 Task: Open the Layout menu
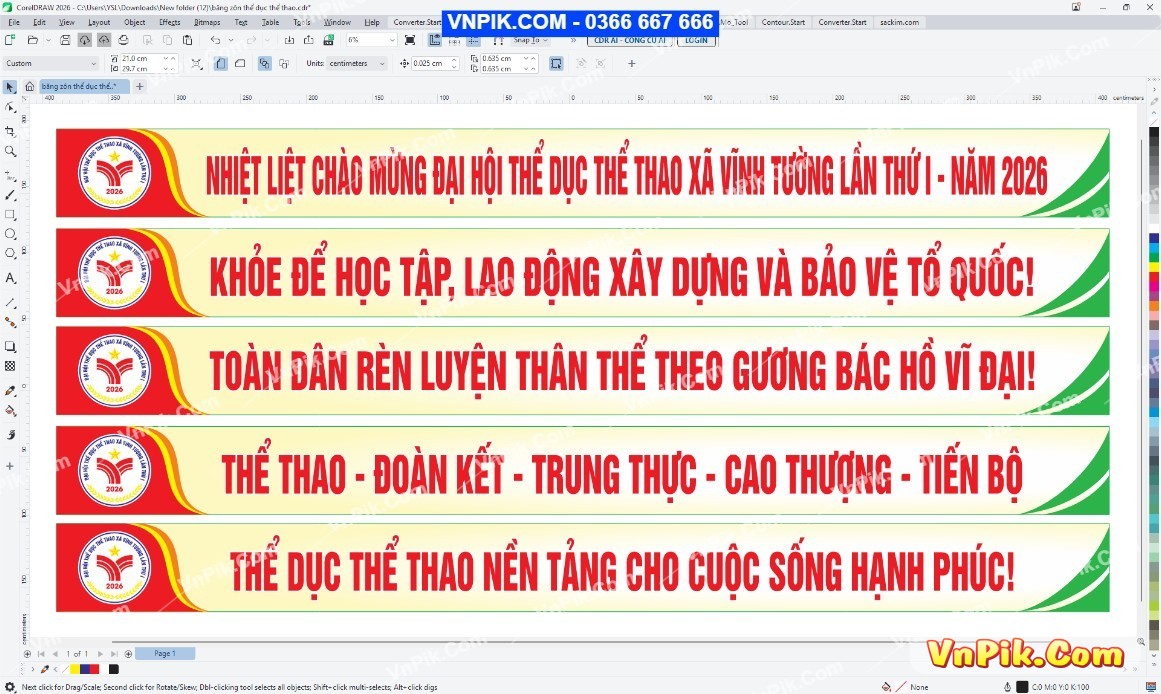pos(99,22)
